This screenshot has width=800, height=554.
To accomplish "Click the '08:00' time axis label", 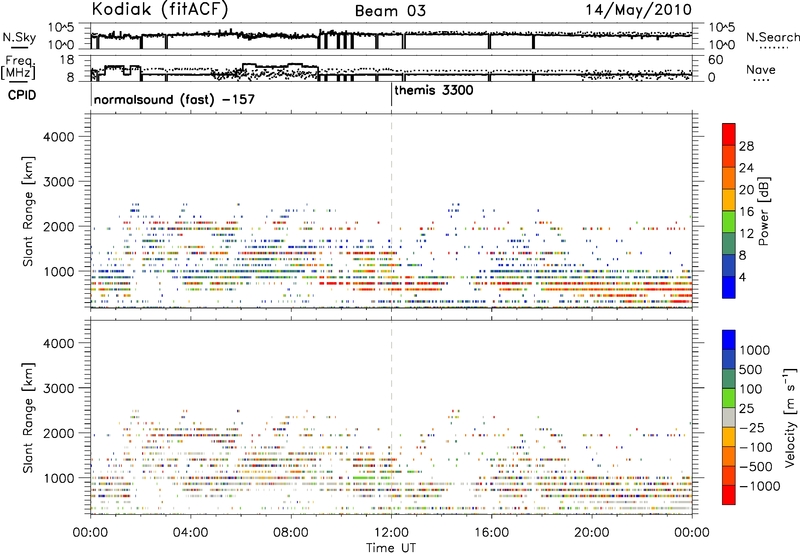I will (x=291, y=532).
